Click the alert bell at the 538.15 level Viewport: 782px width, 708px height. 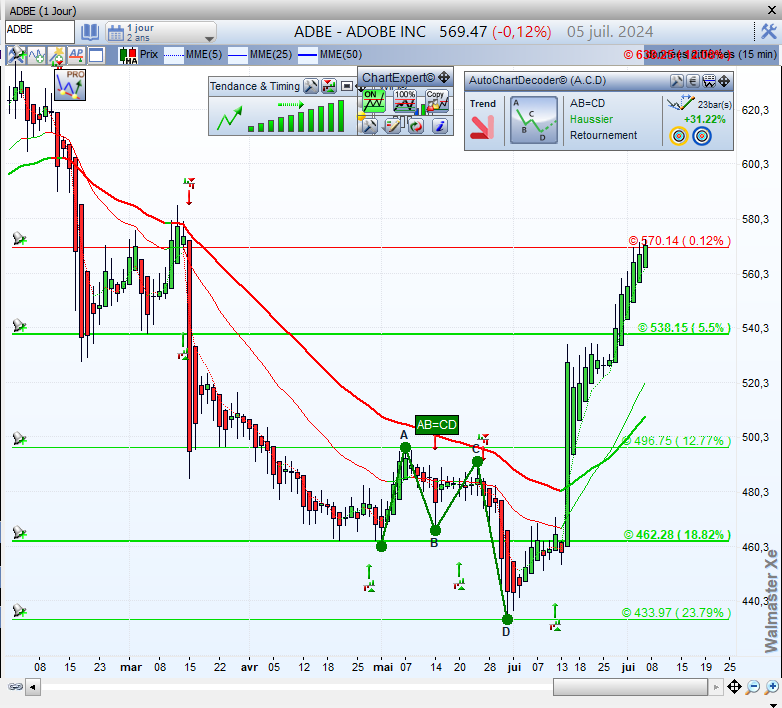point(19,326)
